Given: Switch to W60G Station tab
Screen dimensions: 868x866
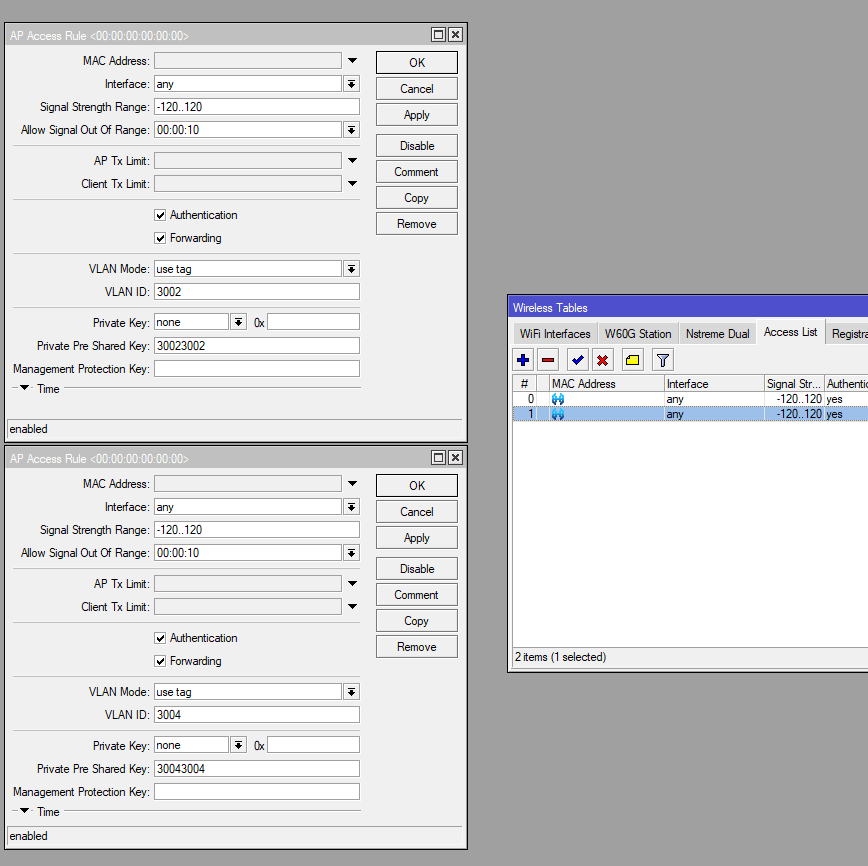Looking at the screenshot, I should (x=638, y=334).
